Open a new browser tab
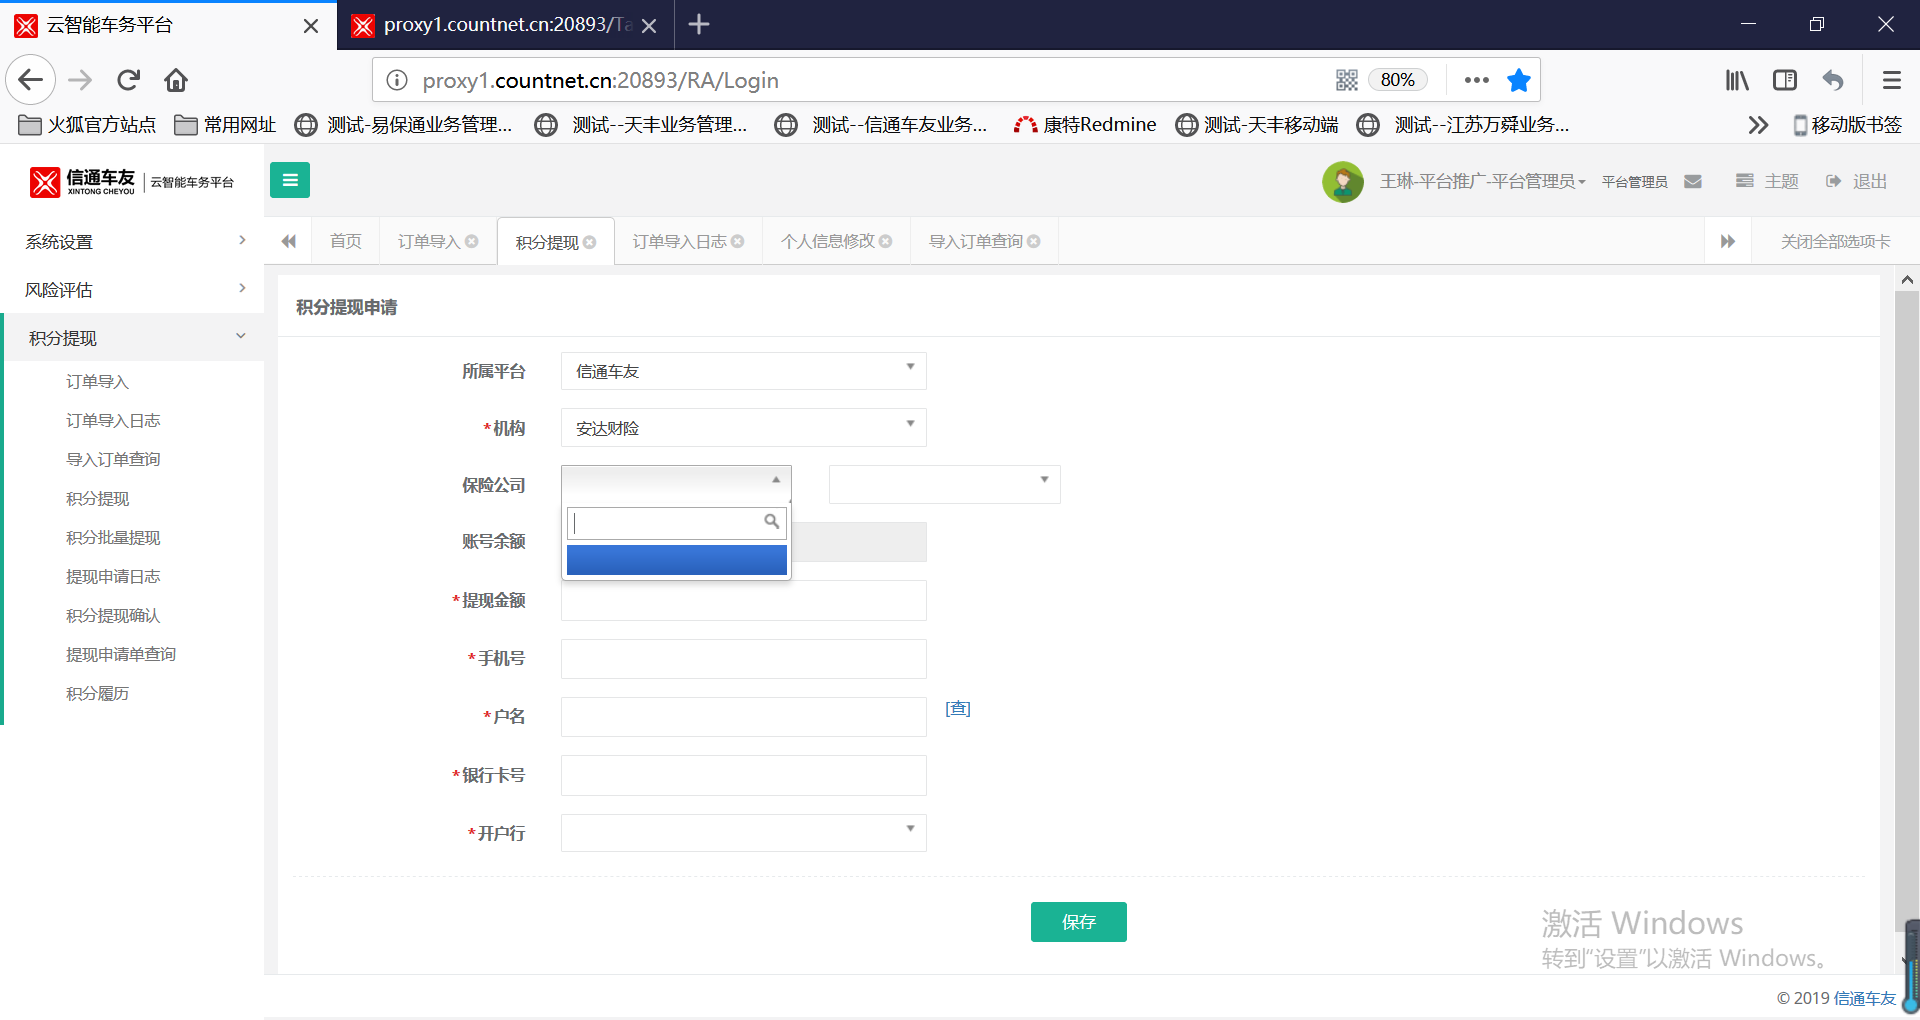1920x1020 pixels. (699, 24)
